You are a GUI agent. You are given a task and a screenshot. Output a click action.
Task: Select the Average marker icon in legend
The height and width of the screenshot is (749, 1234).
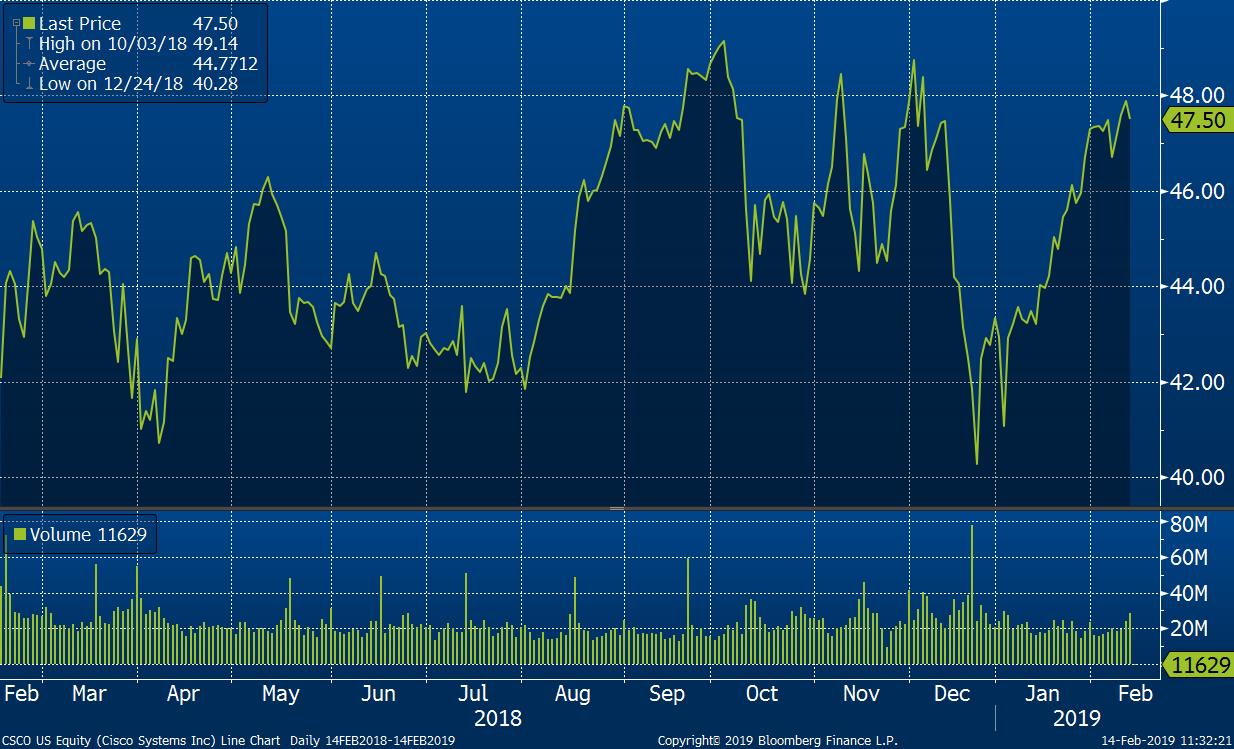pyautogui.click(x=30, y=64)
